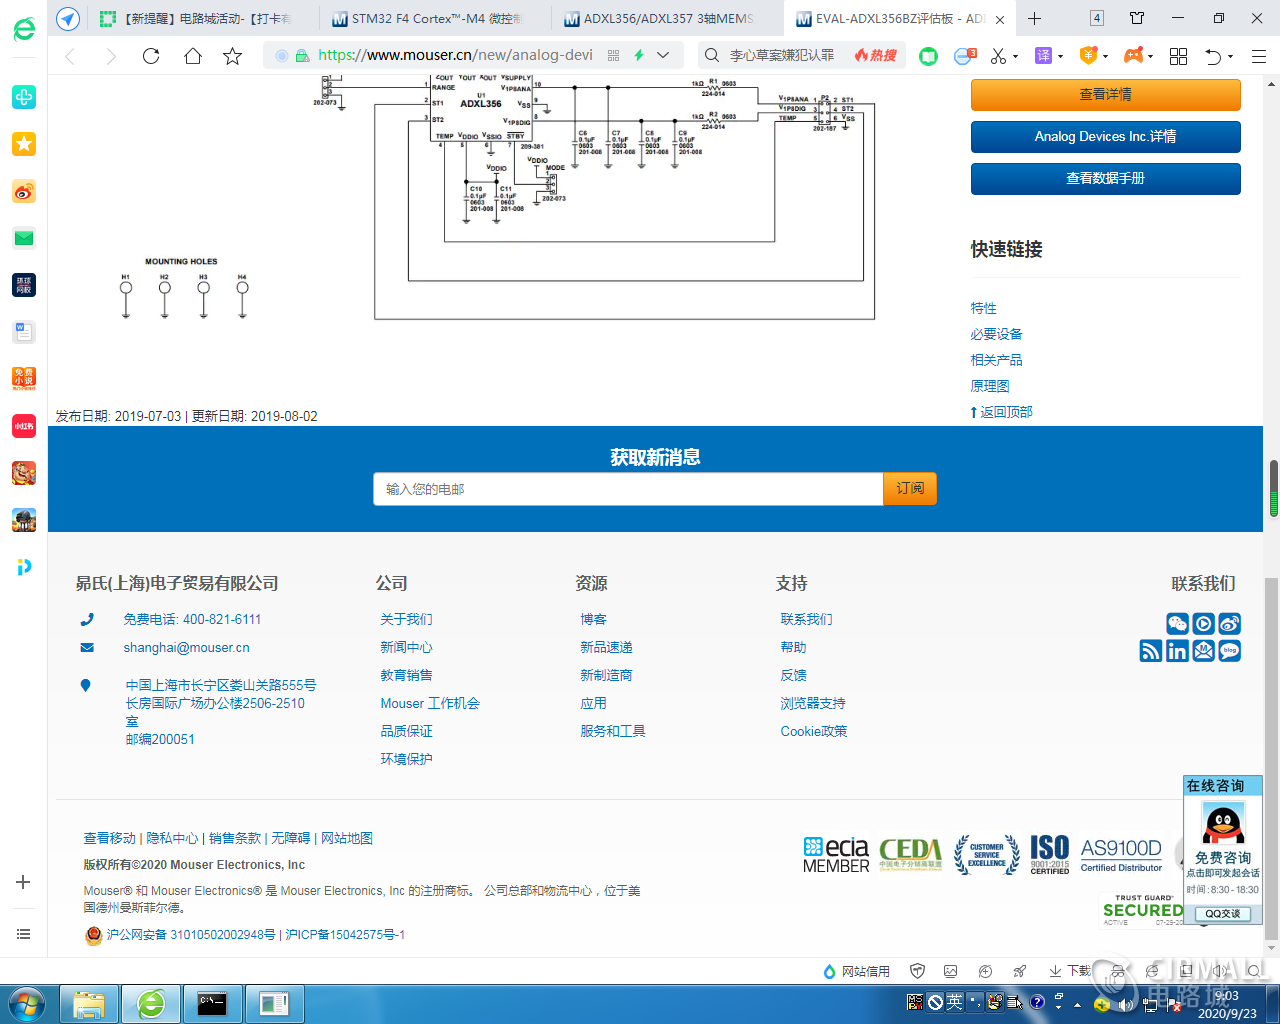Screen dimensions: 1280x1024
Task: Open Downloads in the status bar
Action: pyautogui.click(x=1070, y=971)
